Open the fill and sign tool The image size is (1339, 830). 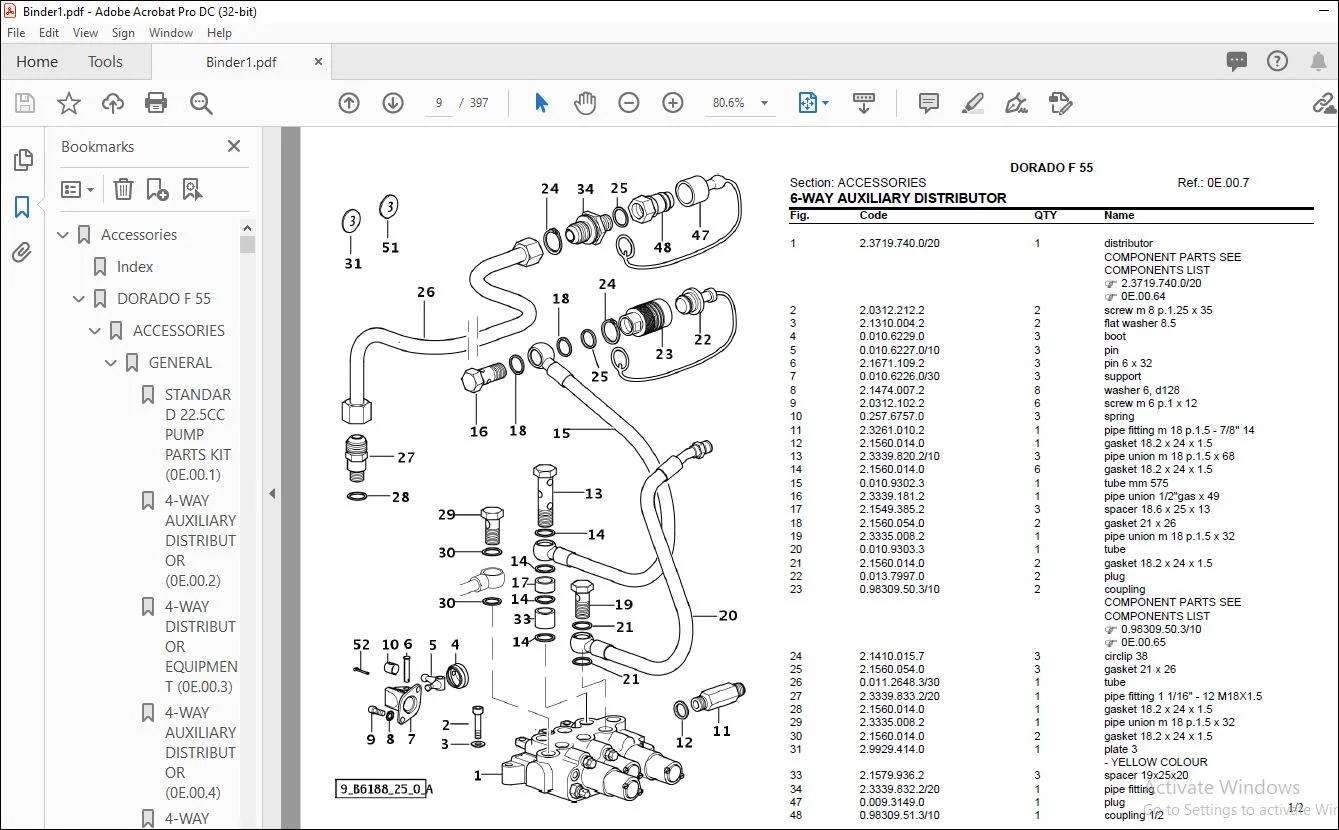point(1016,103)
